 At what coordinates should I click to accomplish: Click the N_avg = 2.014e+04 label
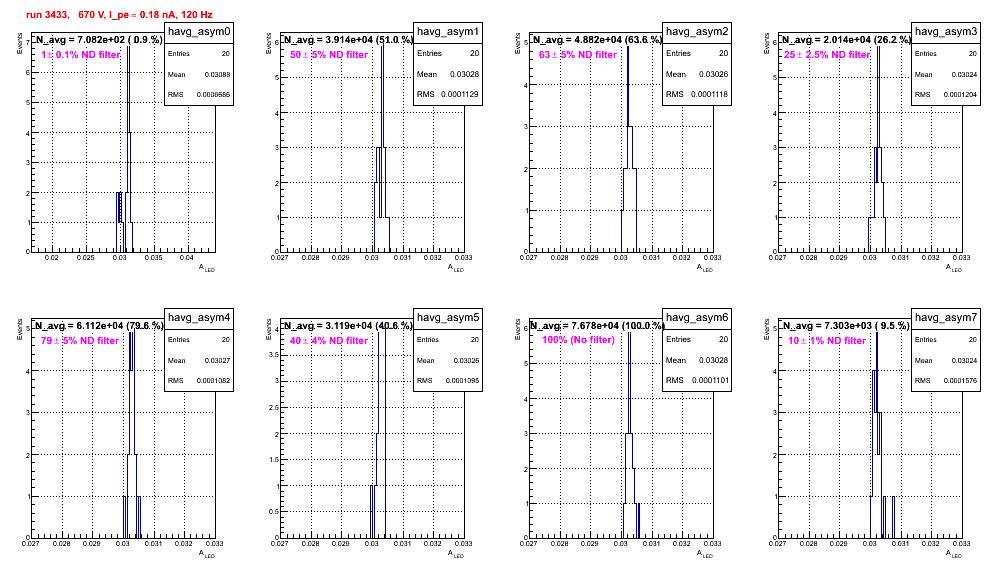point(845,39)
